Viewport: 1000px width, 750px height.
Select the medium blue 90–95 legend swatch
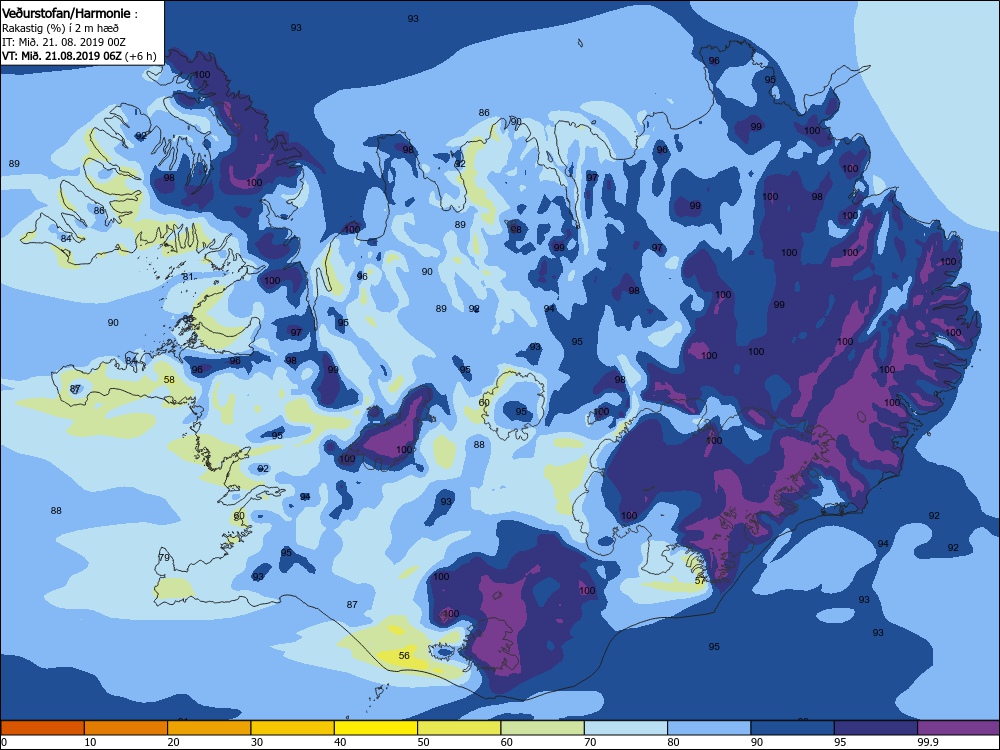coord(793,728)
